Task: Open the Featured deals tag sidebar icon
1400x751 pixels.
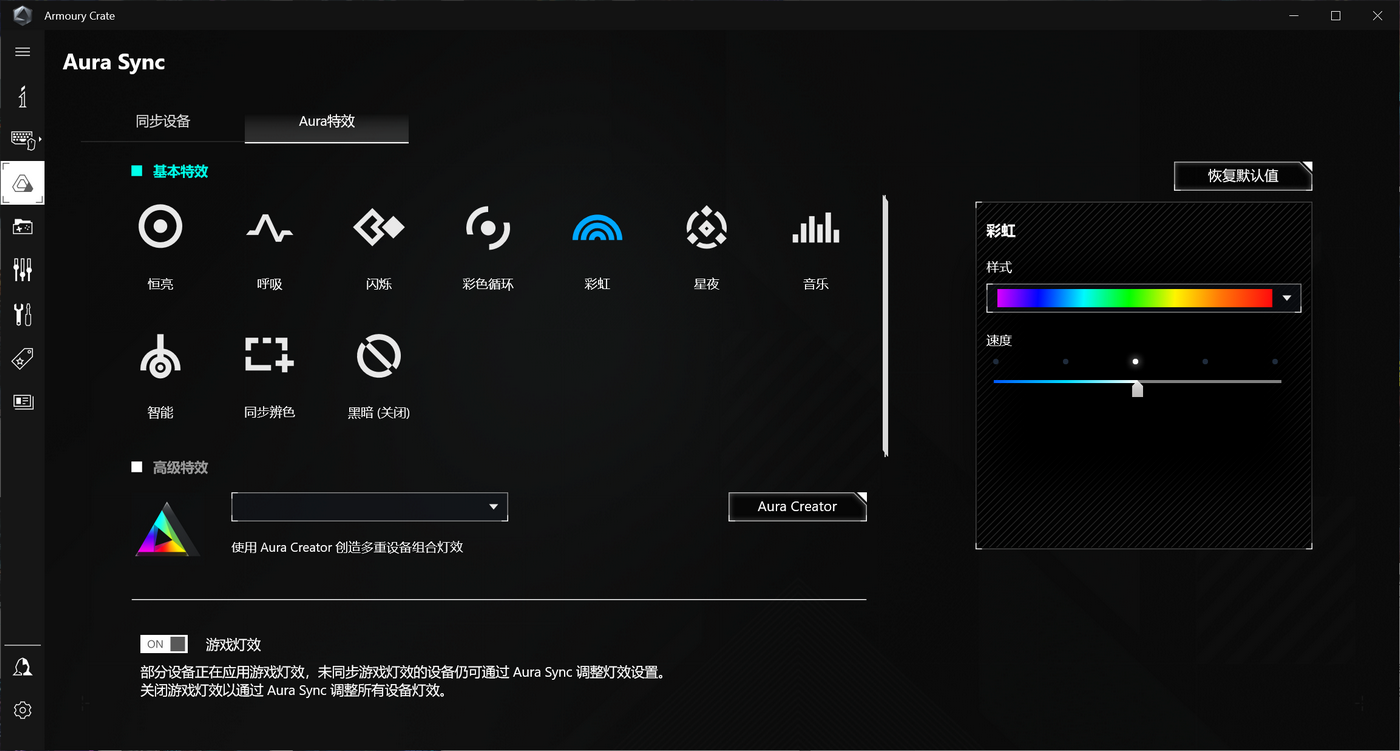Action: (23, 358)
